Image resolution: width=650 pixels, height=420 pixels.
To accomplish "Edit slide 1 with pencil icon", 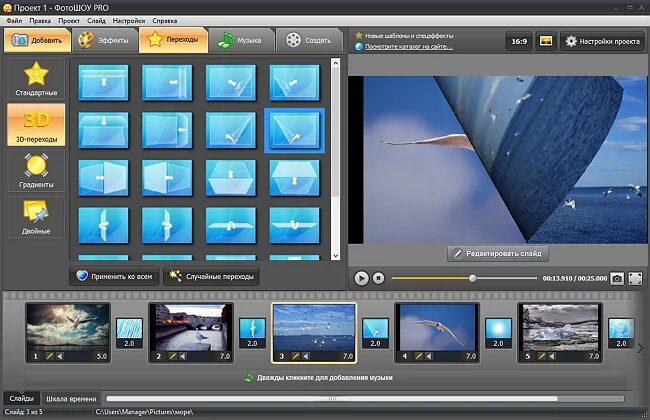I will point(50,356).
